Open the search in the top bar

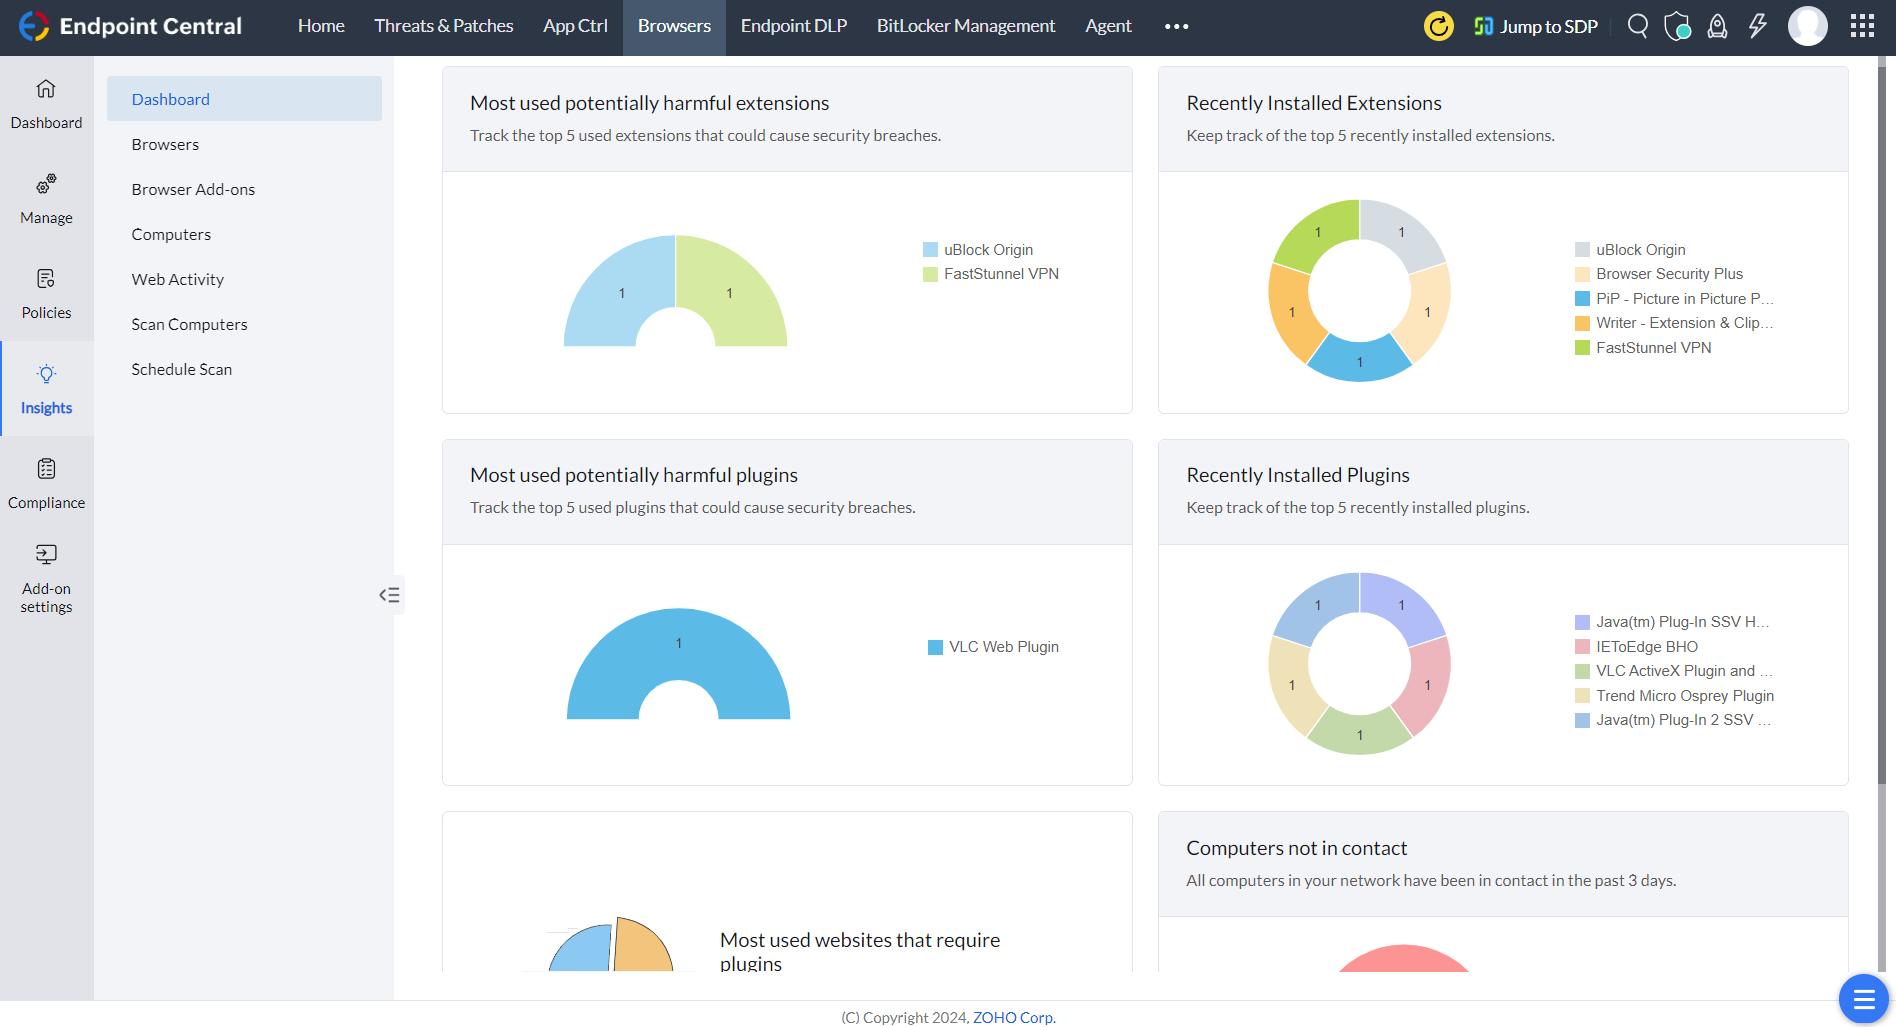point(1638,26)
